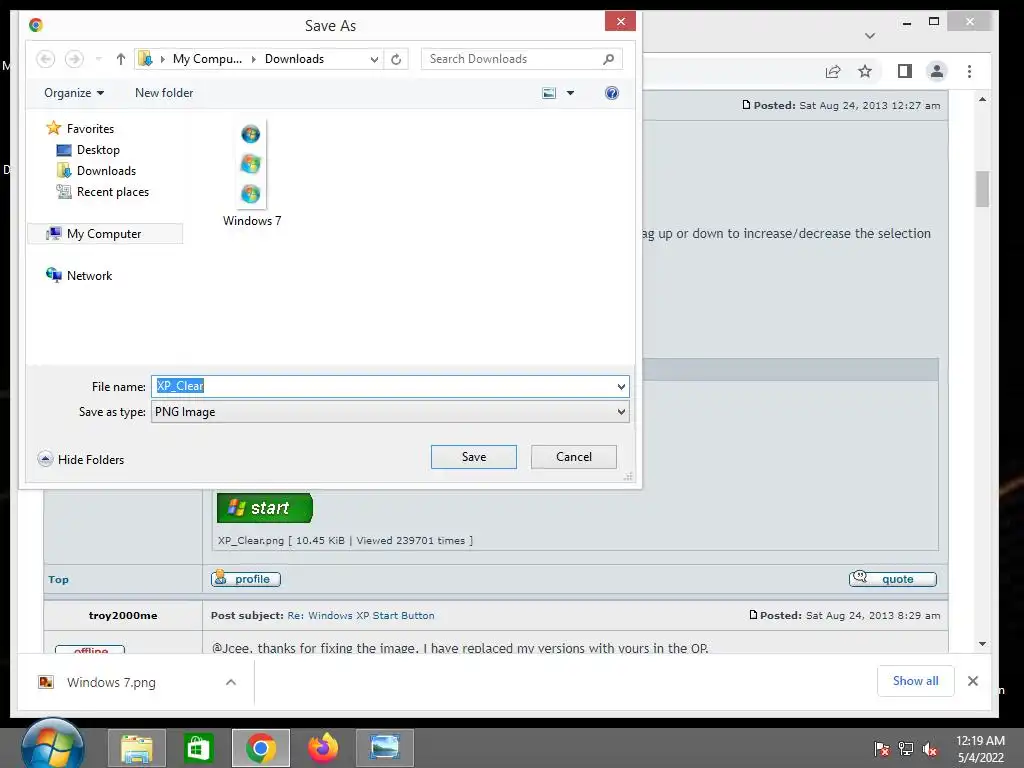Open the Save as type dropdown
1024x768 pixels.
pyautogui.click(x=390, y=411)
